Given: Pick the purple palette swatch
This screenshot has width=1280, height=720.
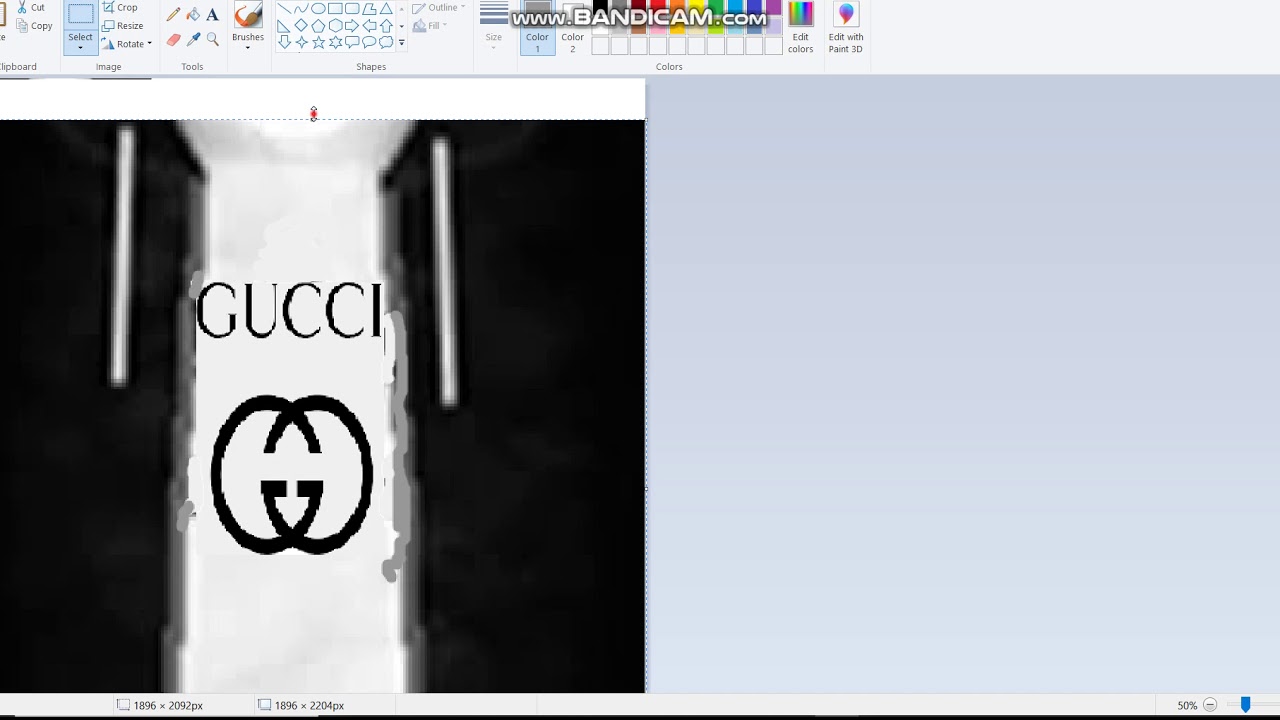Looking at the screenshot, I should pyautogui.click(x=772, y=9).
